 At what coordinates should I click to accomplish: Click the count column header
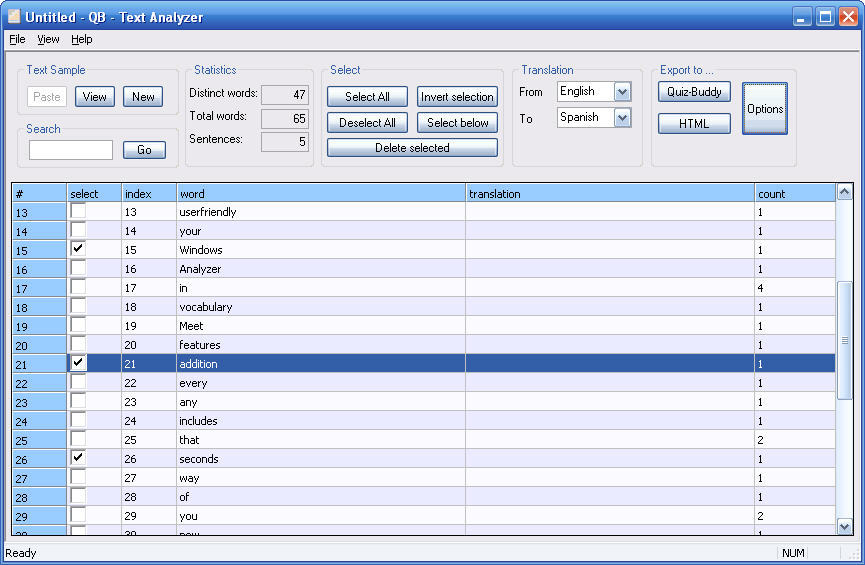click(x=795, y=193)
